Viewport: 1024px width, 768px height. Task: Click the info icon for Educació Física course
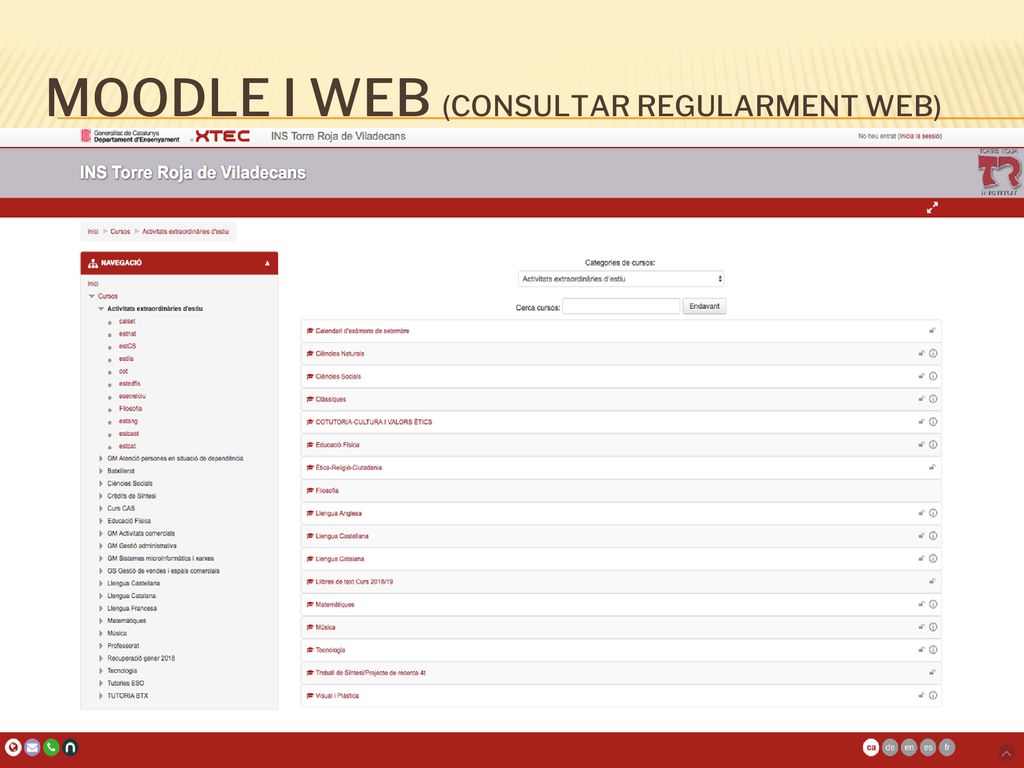click(x=933, y=445)
